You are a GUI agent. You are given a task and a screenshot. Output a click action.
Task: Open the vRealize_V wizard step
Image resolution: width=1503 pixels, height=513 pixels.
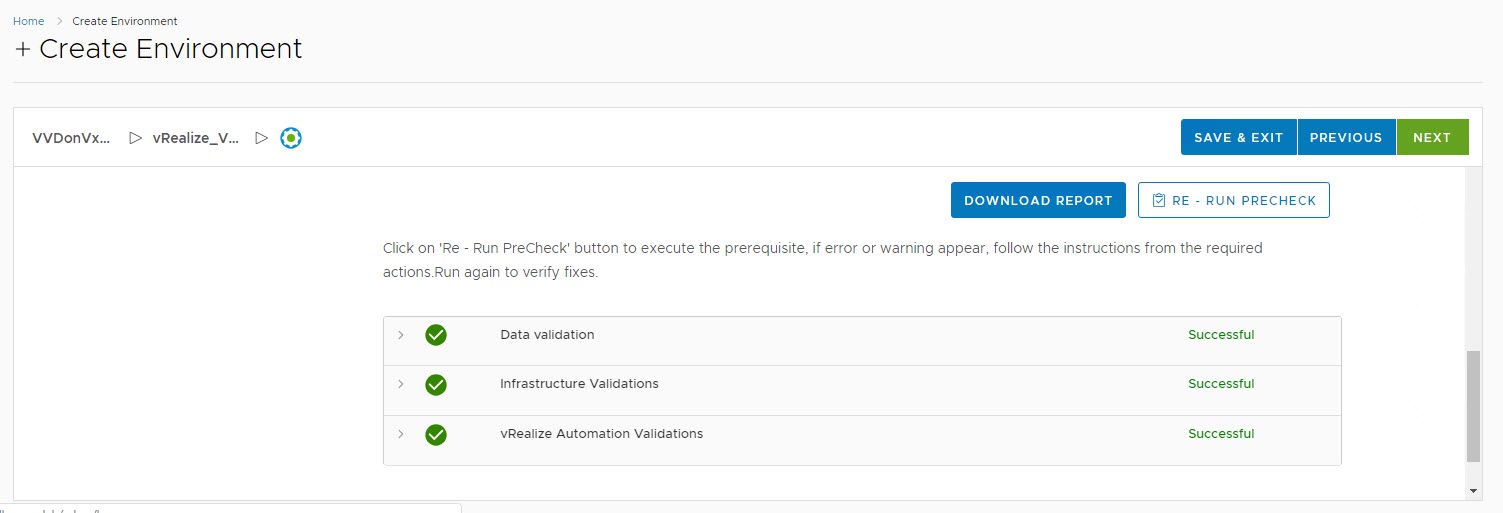pos(196,138)
